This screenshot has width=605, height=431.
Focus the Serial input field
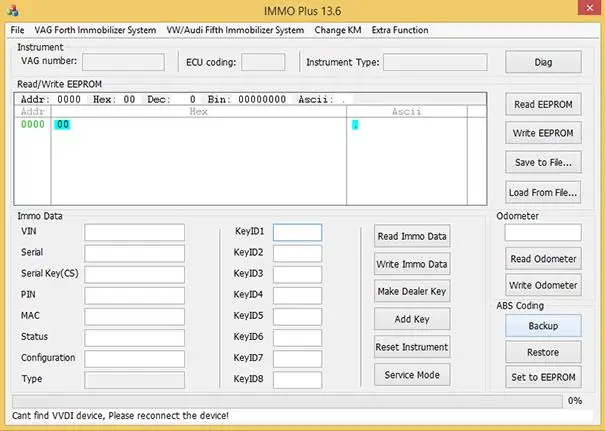(134, 254)
